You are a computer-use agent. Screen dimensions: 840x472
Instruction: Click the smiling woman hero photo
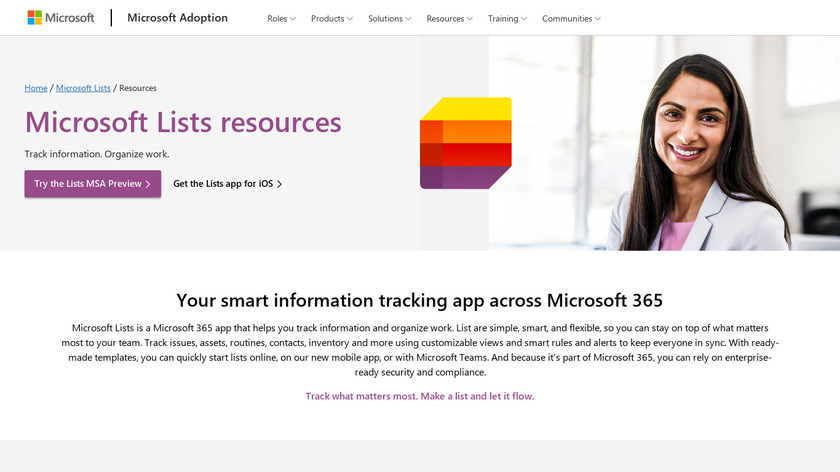[664, 143]
